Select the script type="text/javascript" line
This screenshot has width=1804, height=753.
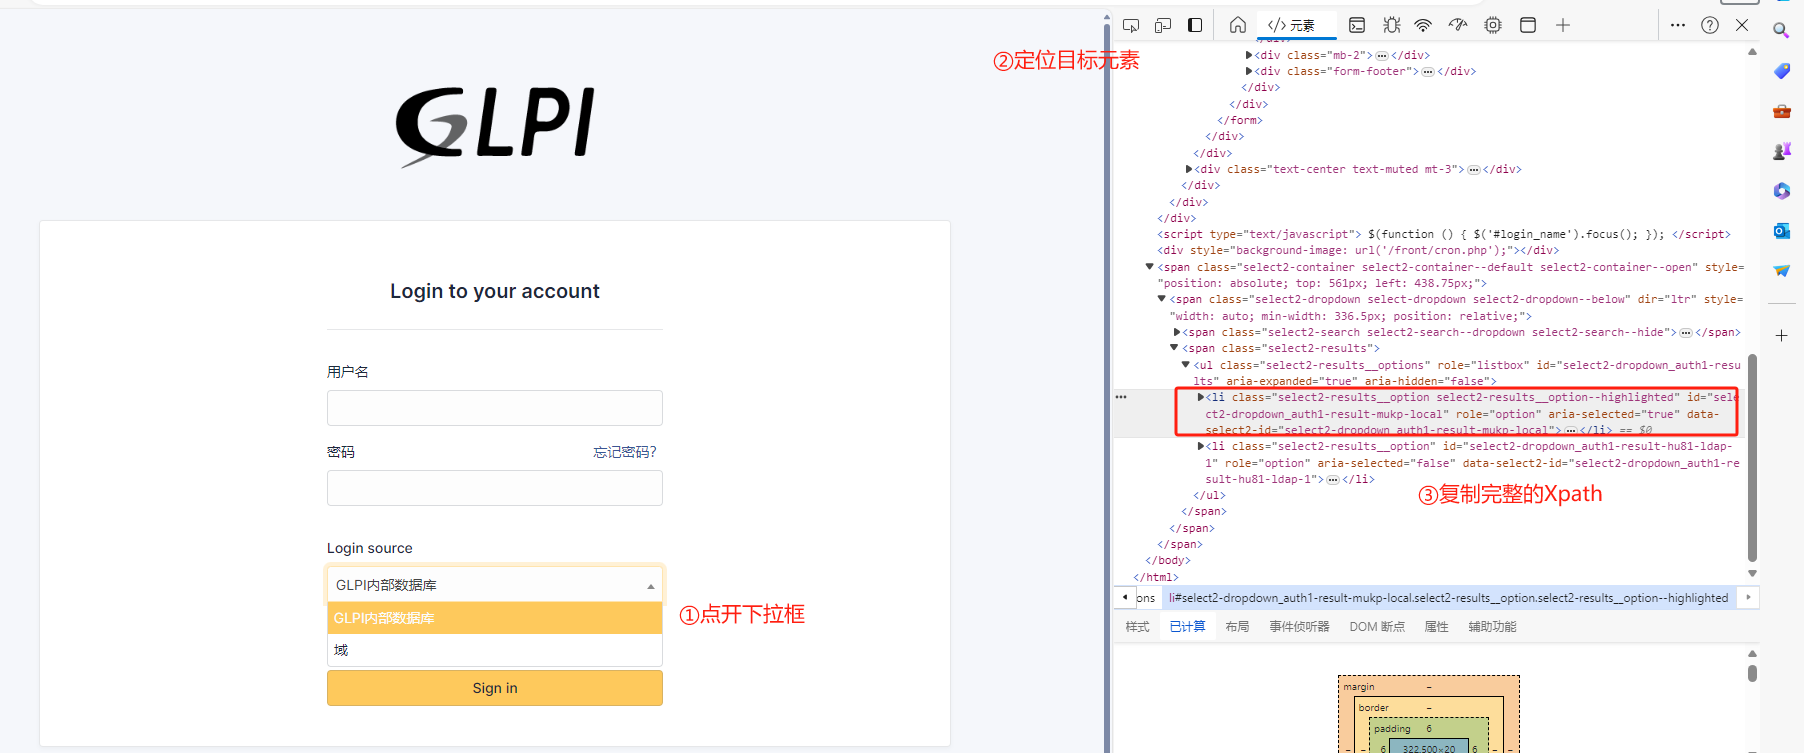coord(1444,234)
